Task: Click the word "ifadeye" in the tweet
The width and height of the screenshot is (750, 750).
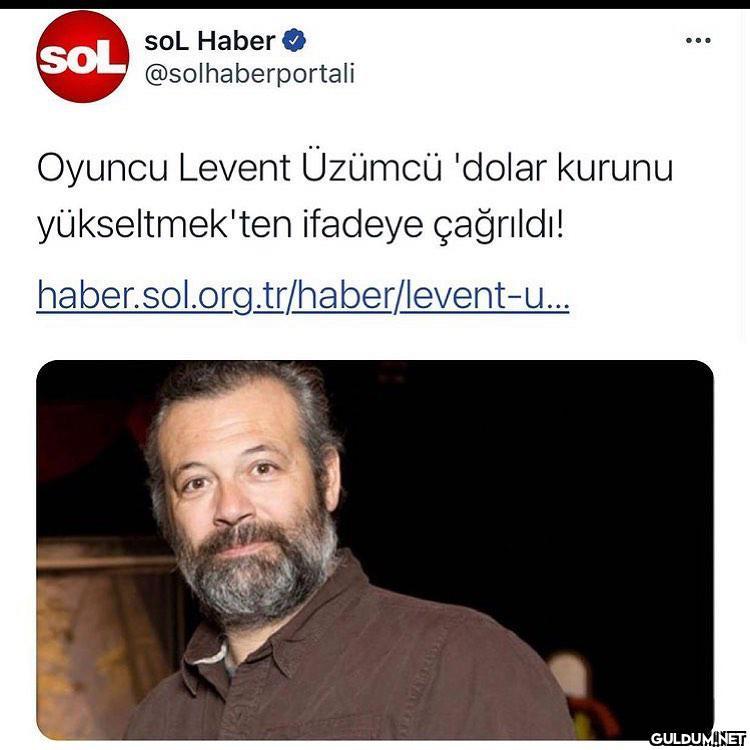Action: 363,225
